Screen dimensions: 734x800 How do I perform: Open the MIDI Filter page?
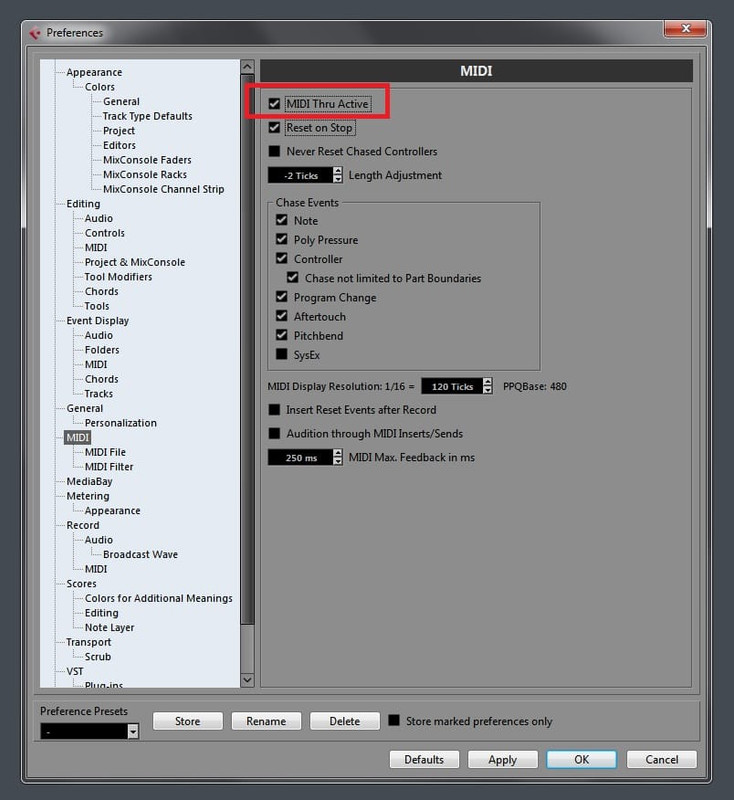click(109, 466)
